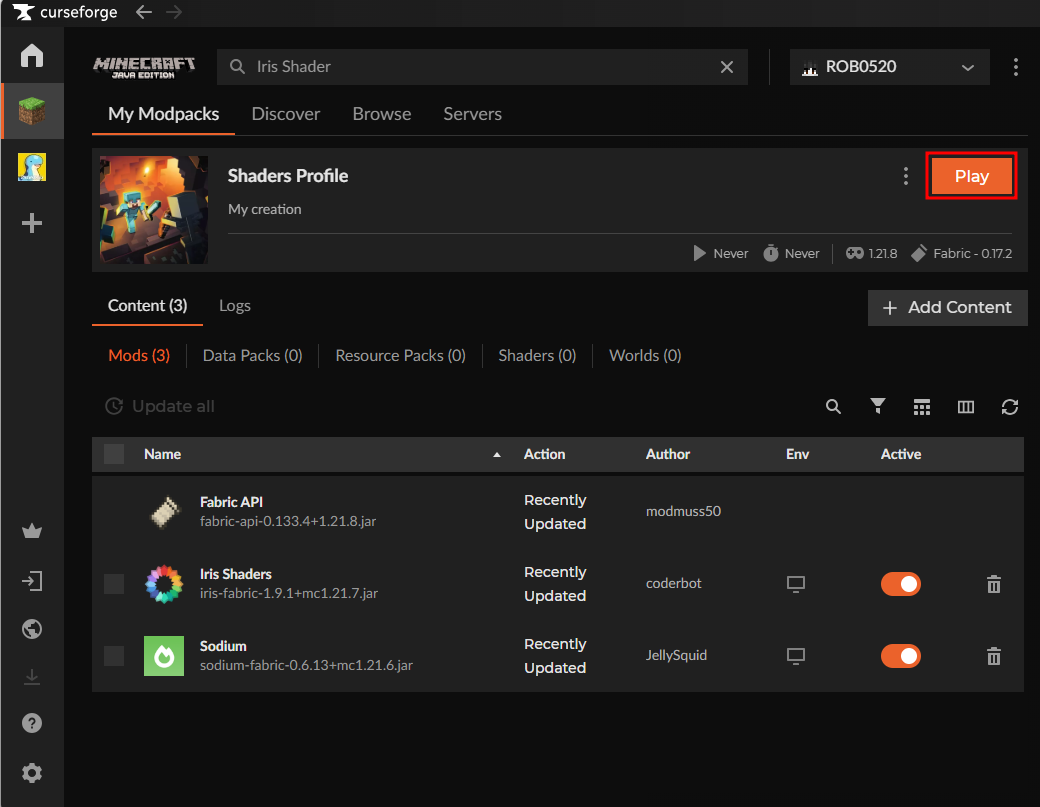1040x807 pixels.
Task: Click the Active column header
Action: click(x=901, y=454)
